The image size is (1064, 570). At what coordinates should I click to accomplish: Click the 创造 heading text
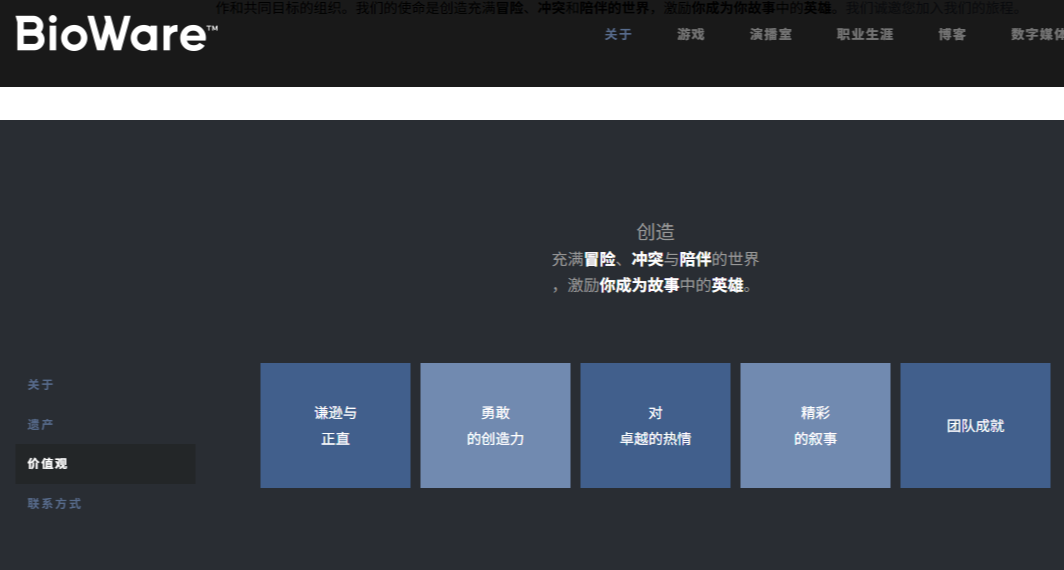(656, 232)
